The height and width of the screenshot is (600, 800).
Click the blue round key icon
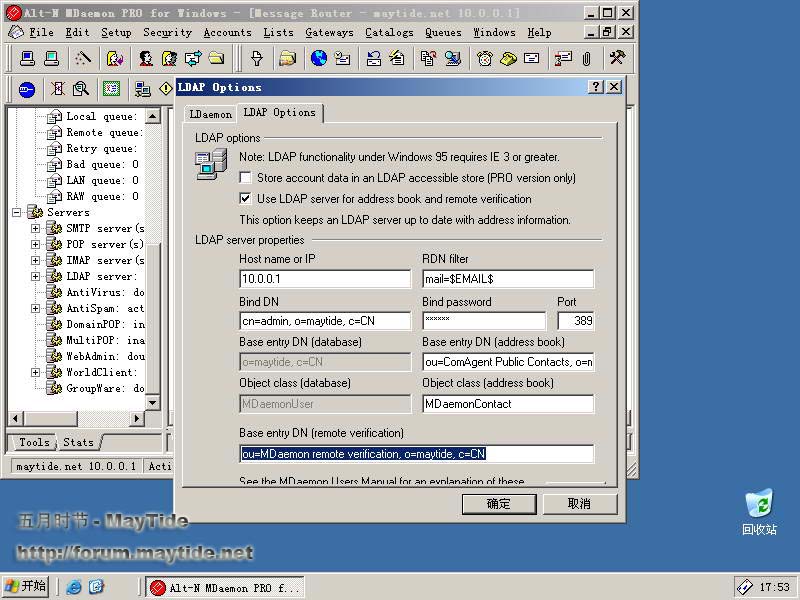[x=27, y=89]
